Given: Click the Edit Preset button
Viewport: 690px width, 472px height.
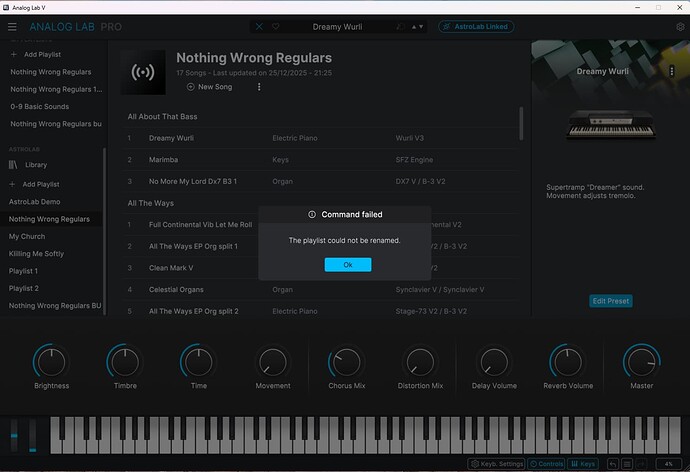Looking at the screenshot, I should 610,301.
